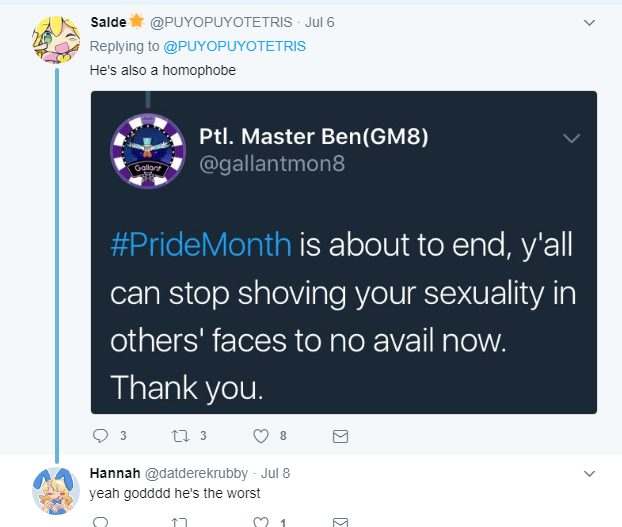
Task: Send Salde's tweet via direct message
Action: click(340, 436)
